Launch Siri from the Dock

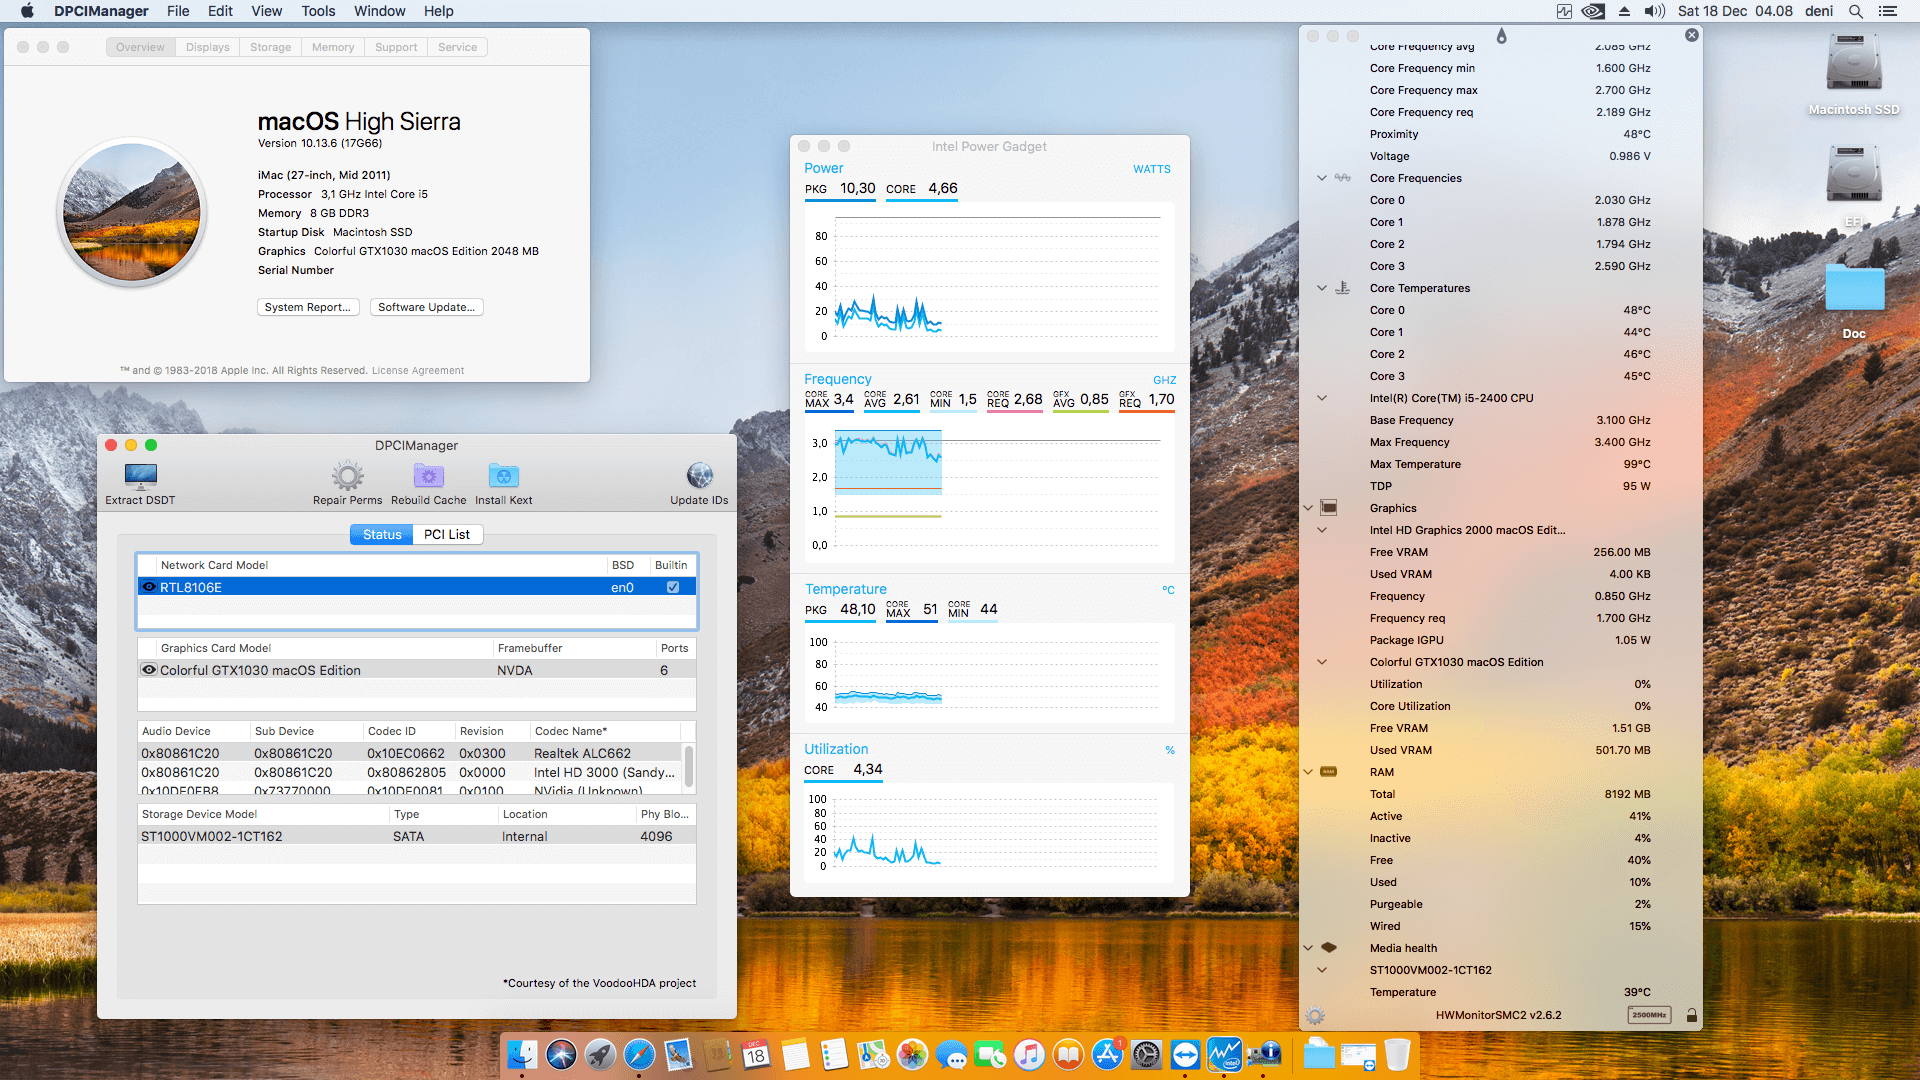561,1054
